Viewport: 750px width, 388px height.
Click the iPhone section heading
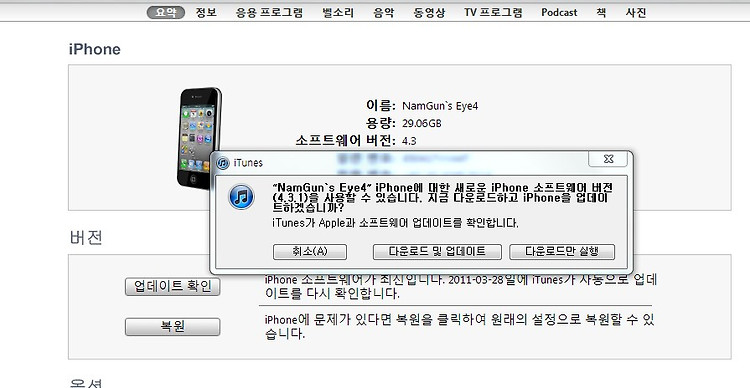[x=95, y=49]
